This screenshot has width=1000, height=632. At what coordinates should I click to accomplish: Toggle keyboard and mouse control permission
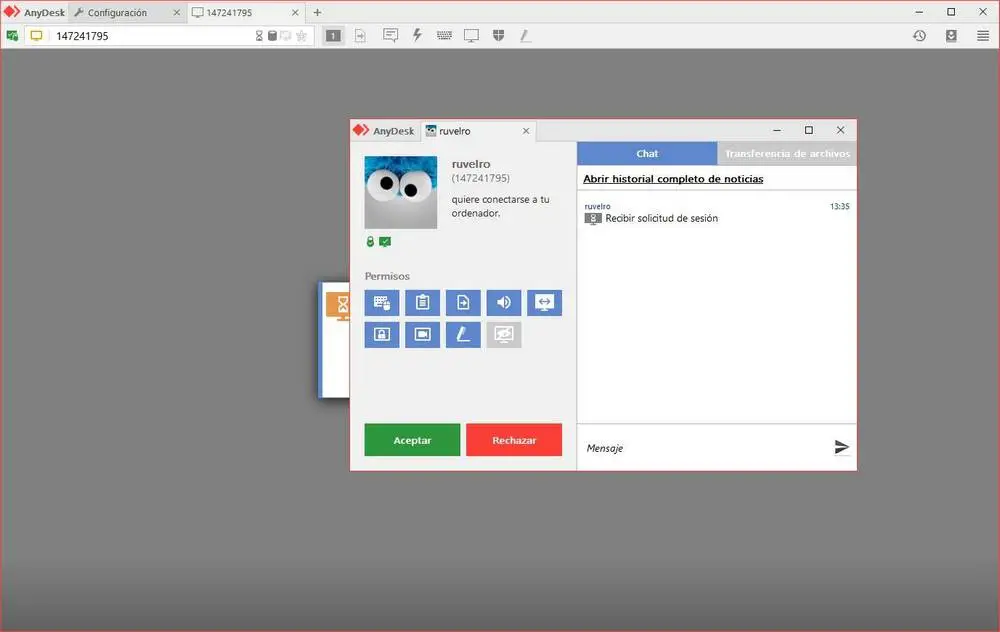tap(382, 303)
